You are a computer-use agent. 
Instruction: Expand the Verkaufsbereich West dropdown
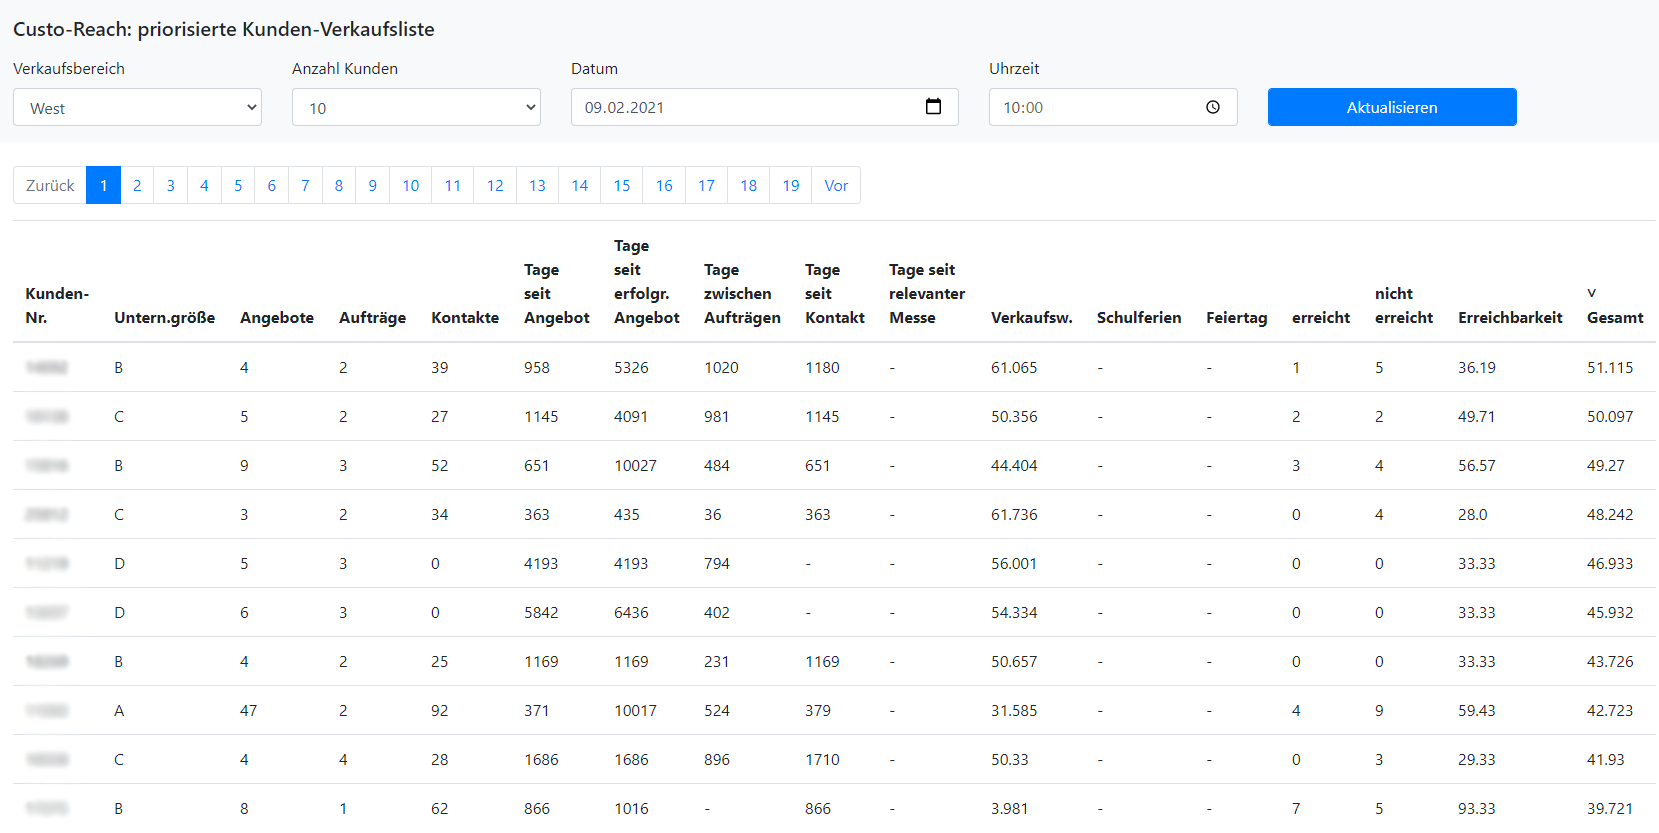click(x=137, y=107)
